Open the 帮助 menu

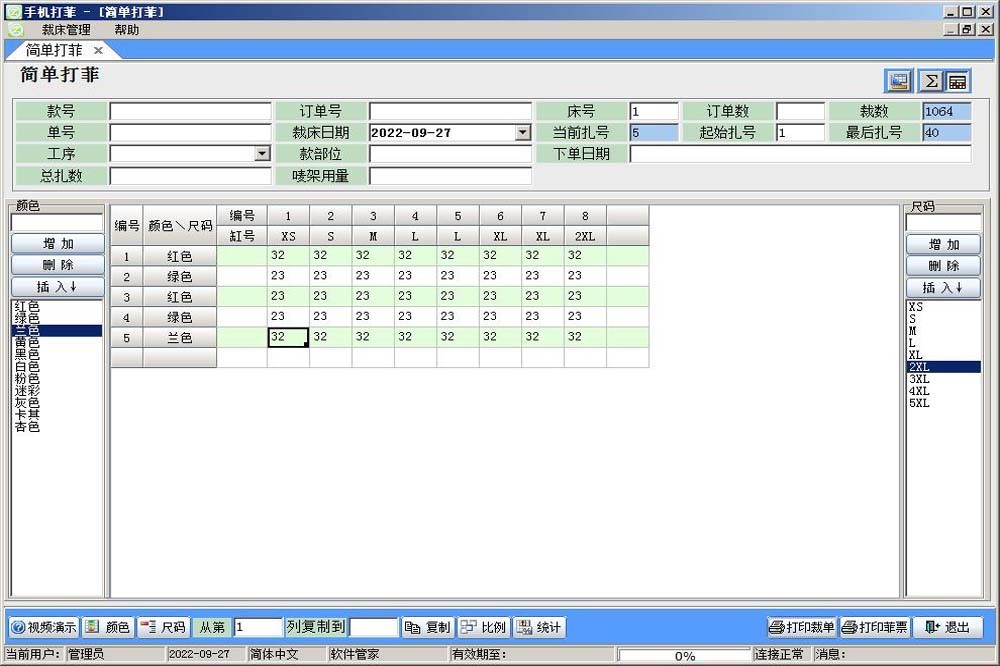(x=127, y=30)
